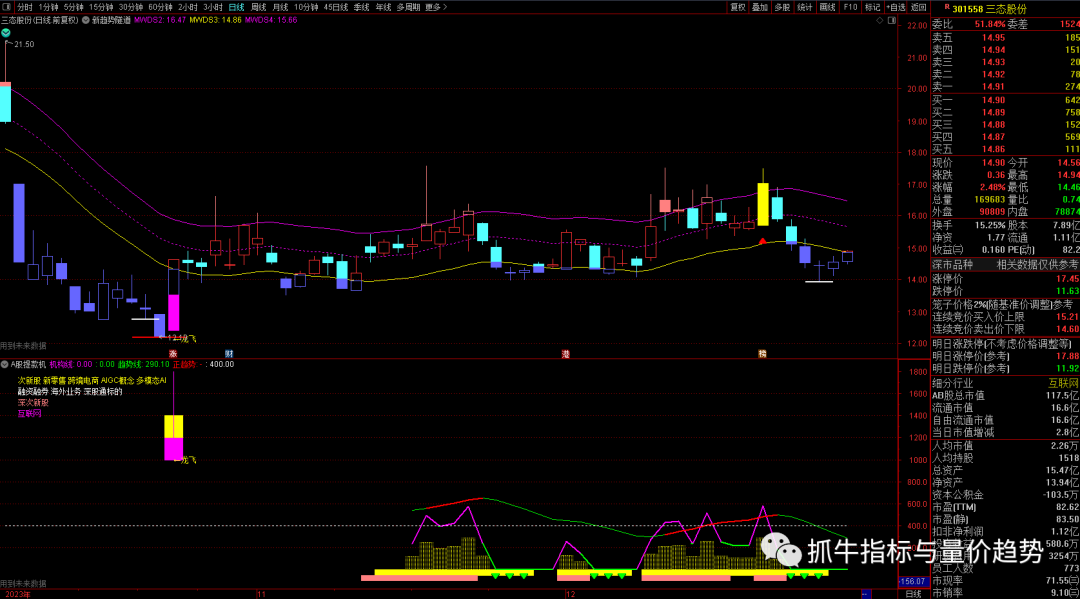Click the diamond icon at chart top-right
Viewport: 1080px width, 599px height.
pyautogui.click(x=880, y=21)
